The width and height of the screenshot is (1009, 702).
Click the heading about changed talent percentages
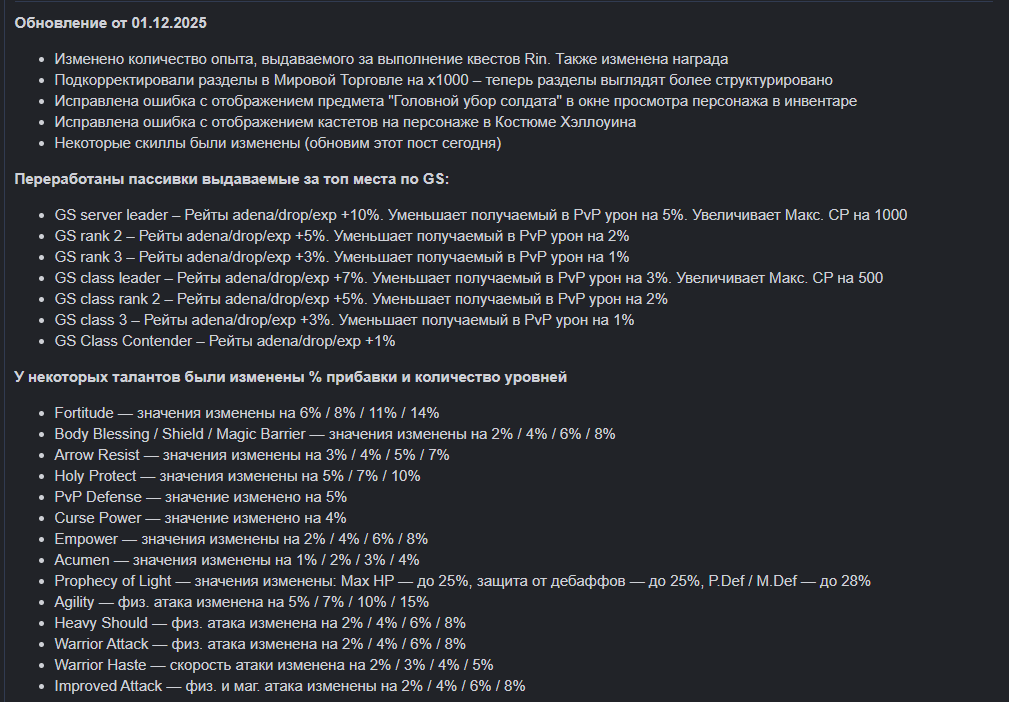[x=290, y=377]
